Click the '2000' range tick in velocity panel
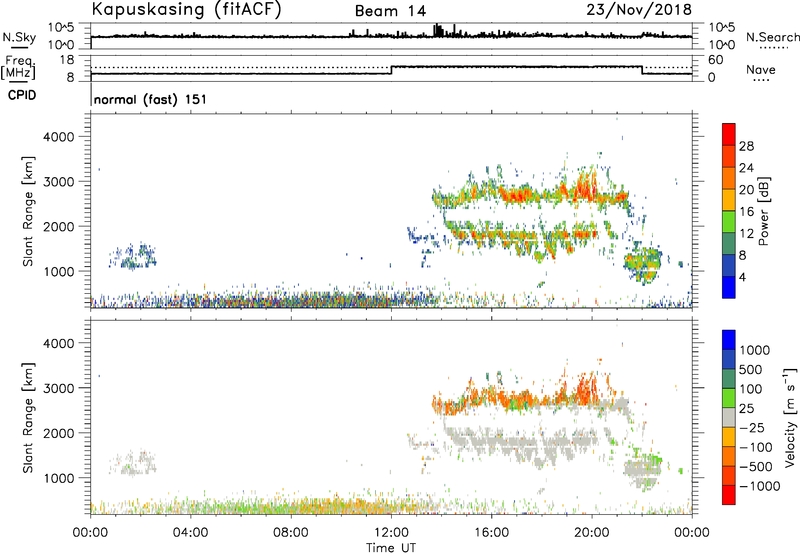 coord(59,433)
